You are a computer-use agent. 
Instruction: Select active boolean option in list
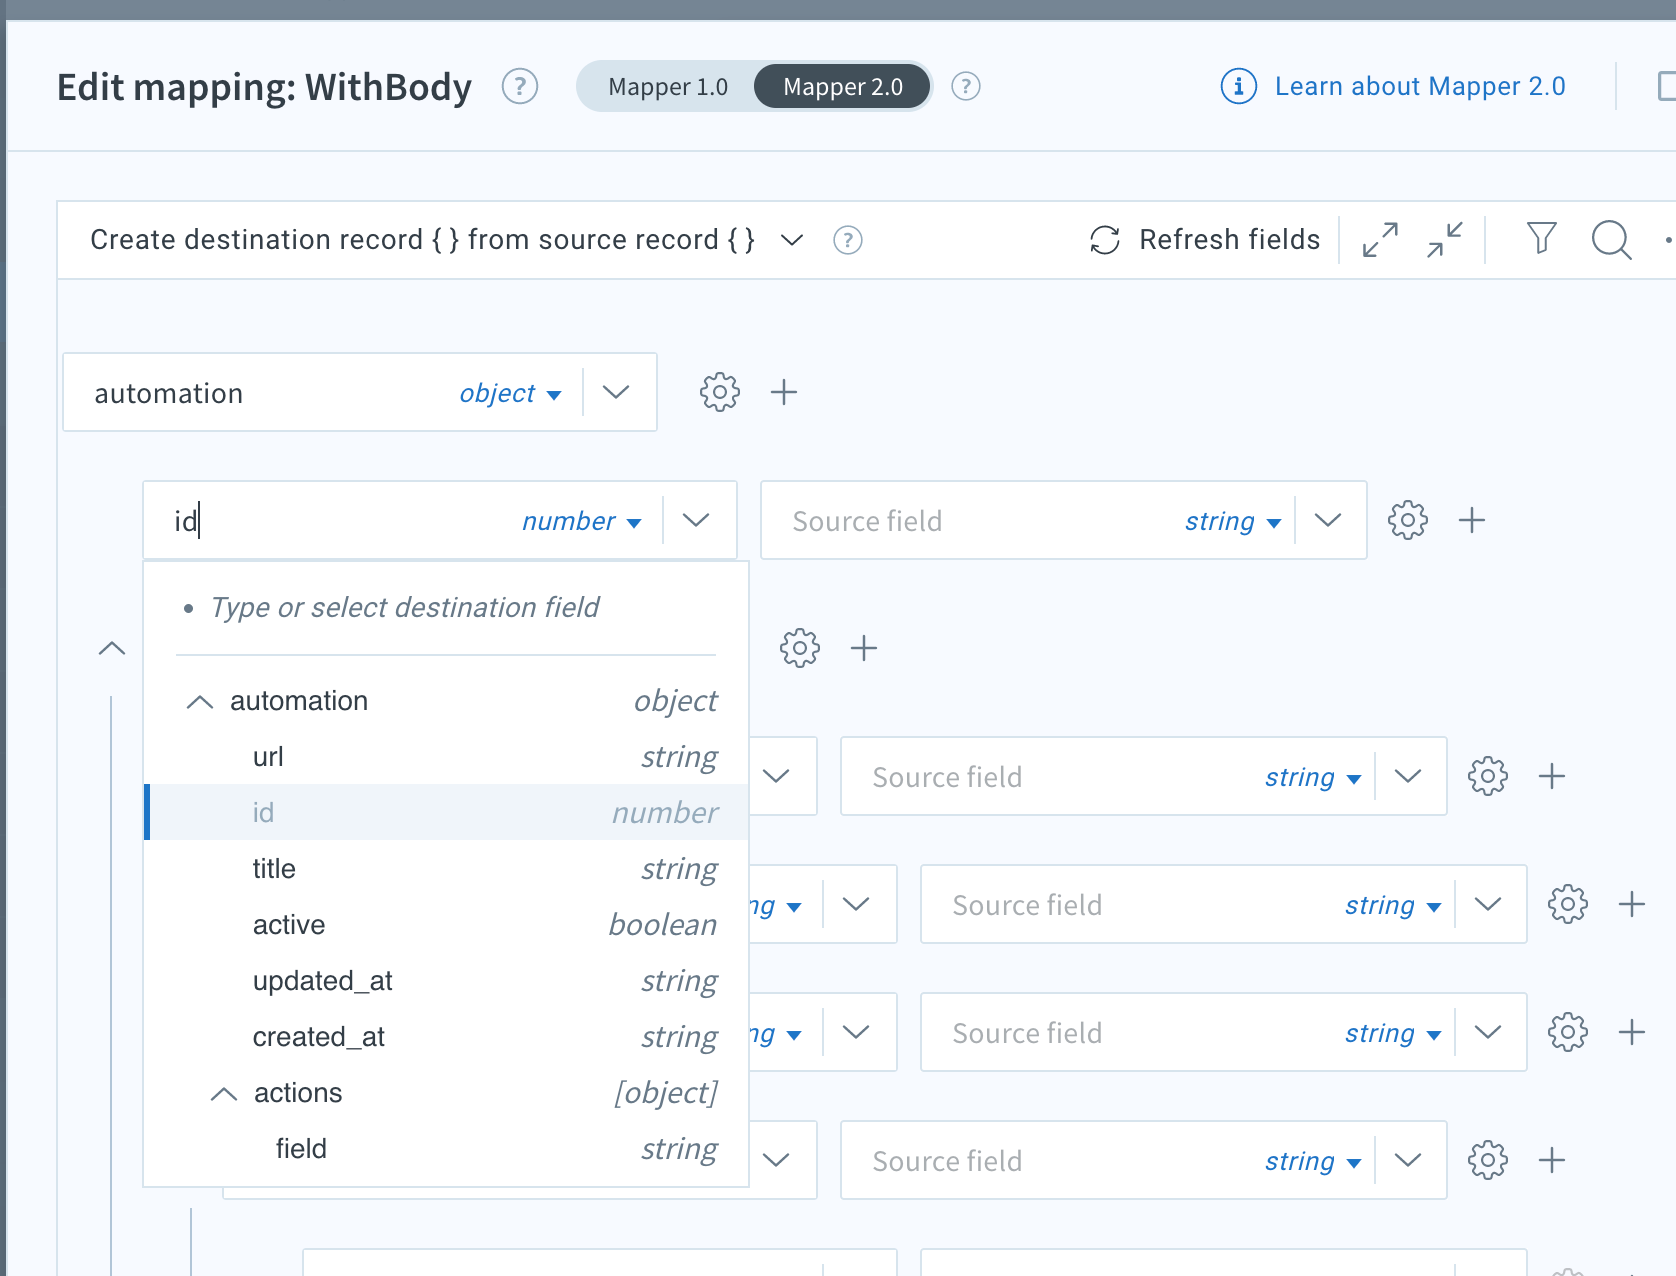coord(447,925)
